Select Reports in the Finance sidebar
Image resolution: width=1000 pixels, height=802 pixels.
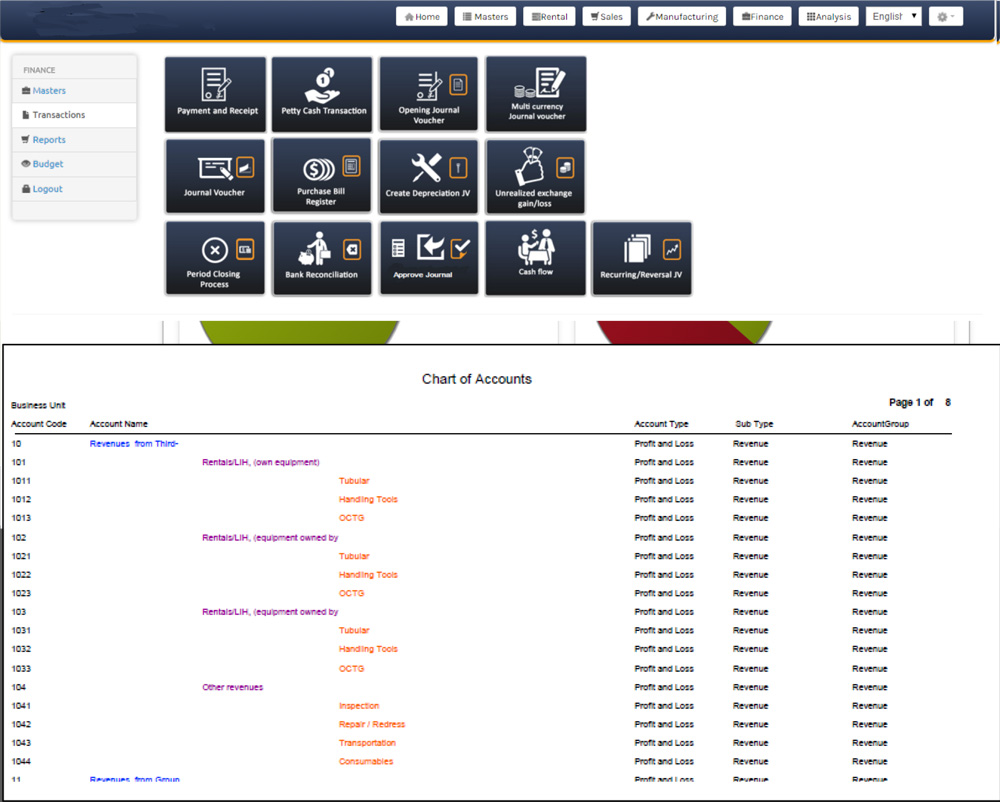click(x=48, y=140)
